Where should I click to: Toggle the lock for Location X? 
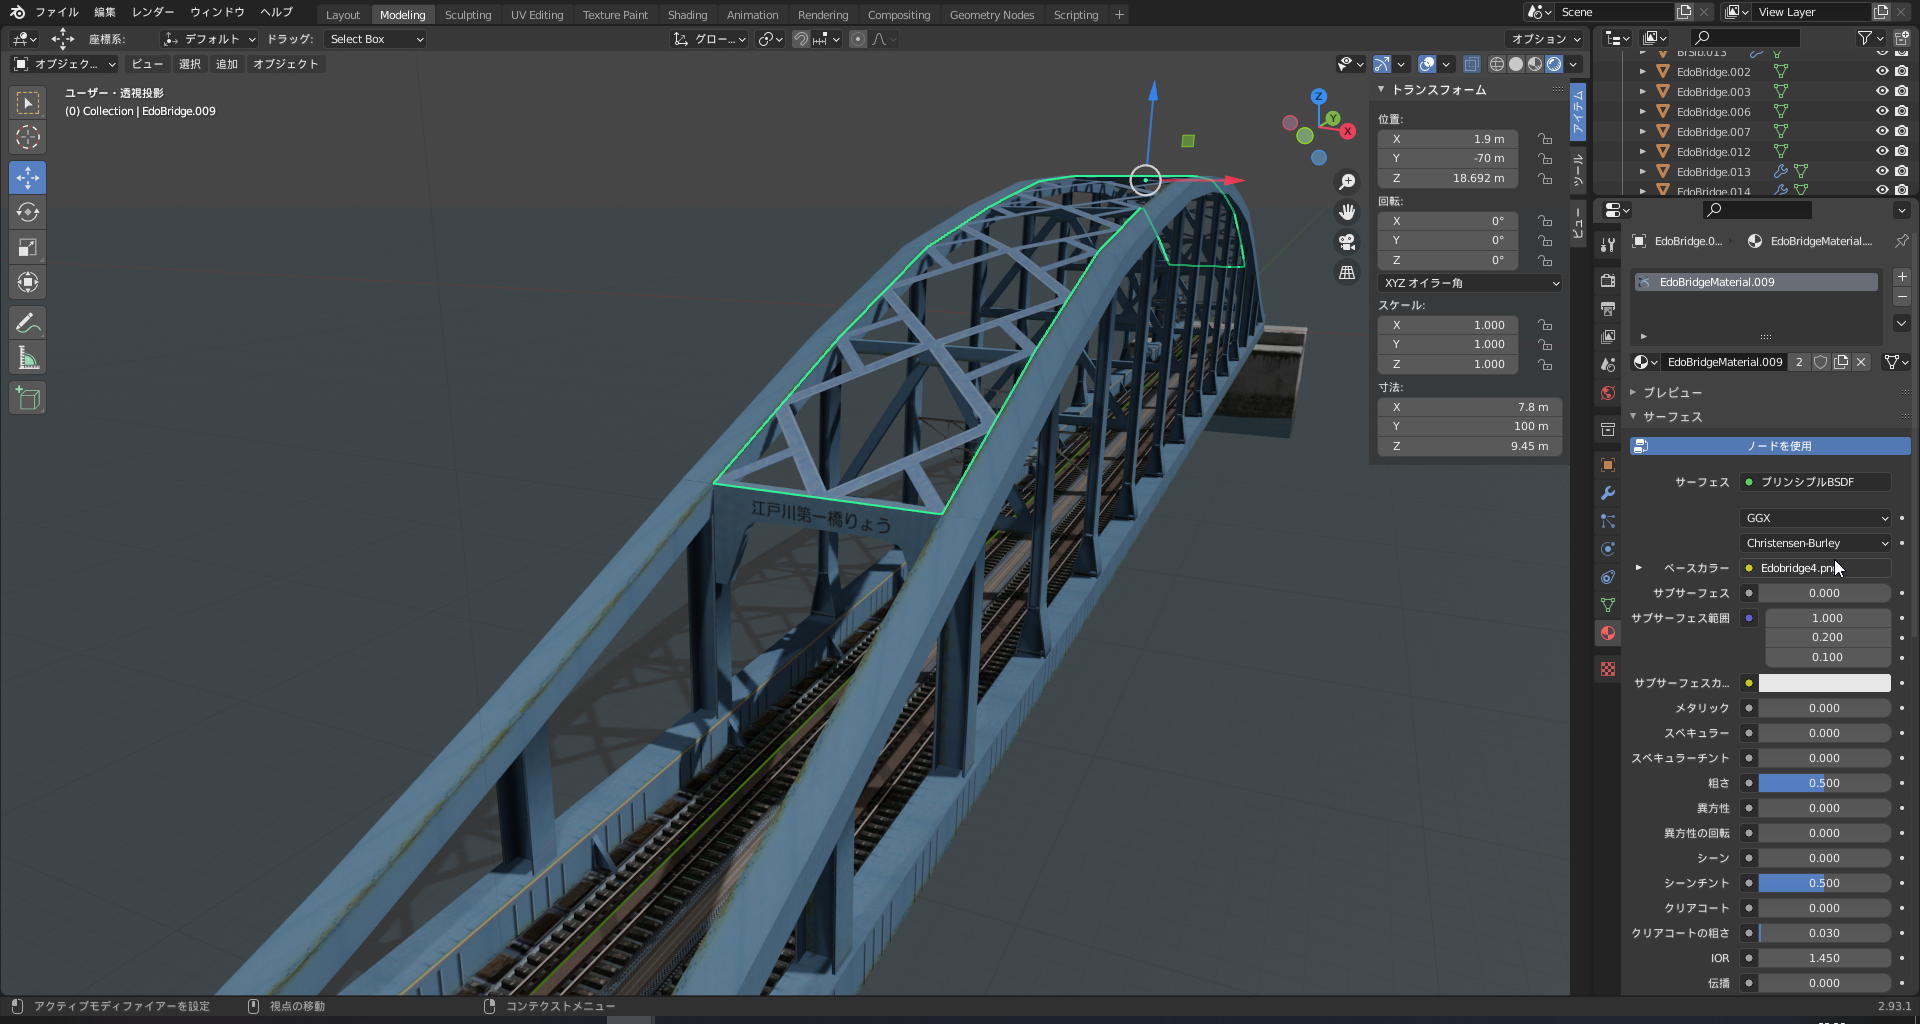pyautogui.click(x=1545, y=139)
